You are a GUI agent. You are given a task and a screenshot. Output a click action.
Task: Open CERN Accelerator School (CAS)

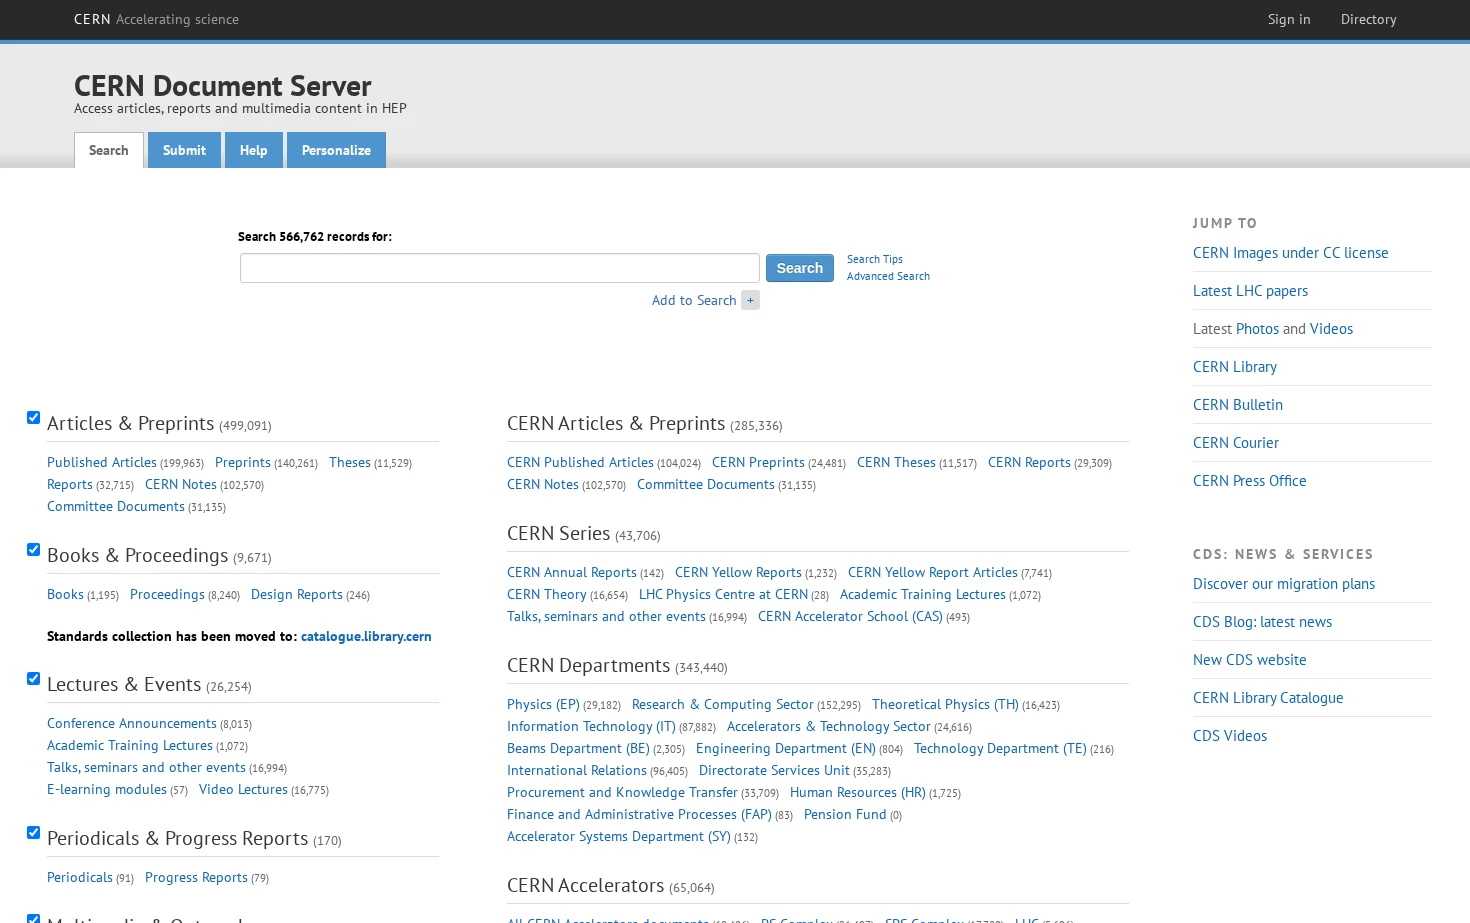click(x=850, y=616)
